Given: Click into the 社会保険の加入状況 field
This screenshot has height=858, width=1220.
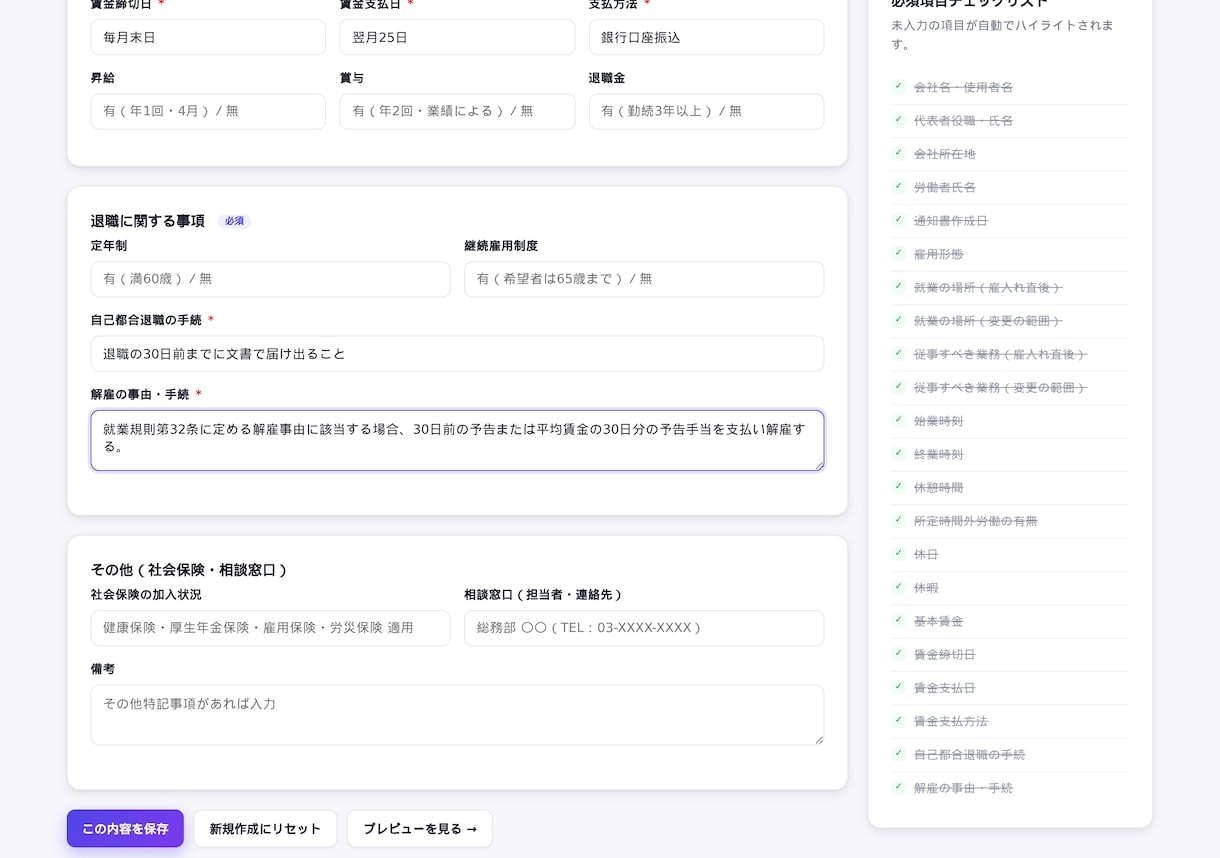Looking at the screenshot, I should tap(270, 628).
